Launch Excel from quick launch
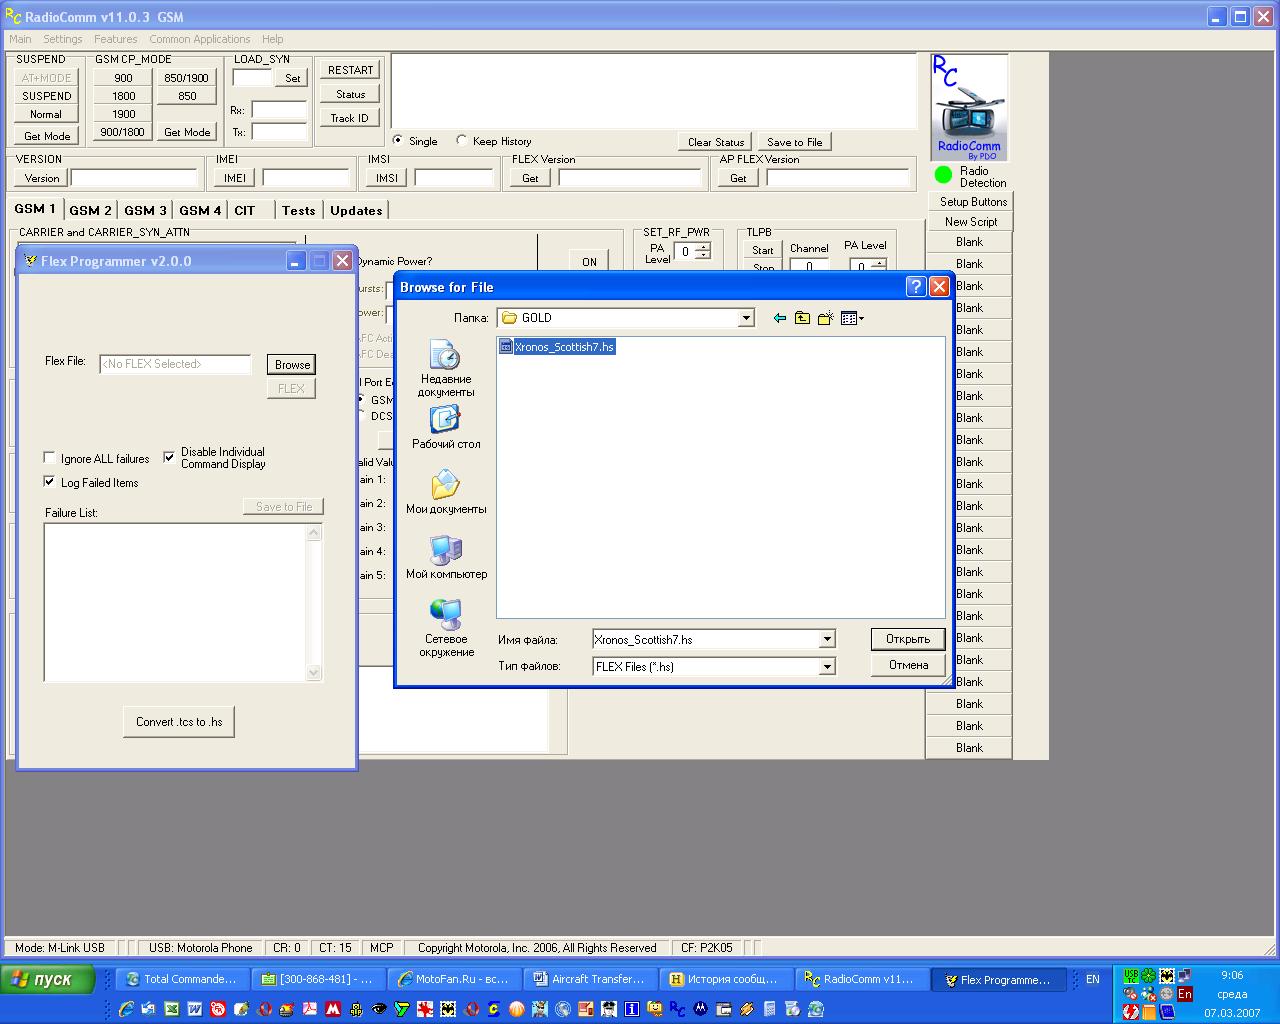 click(x=172, y=1009)
